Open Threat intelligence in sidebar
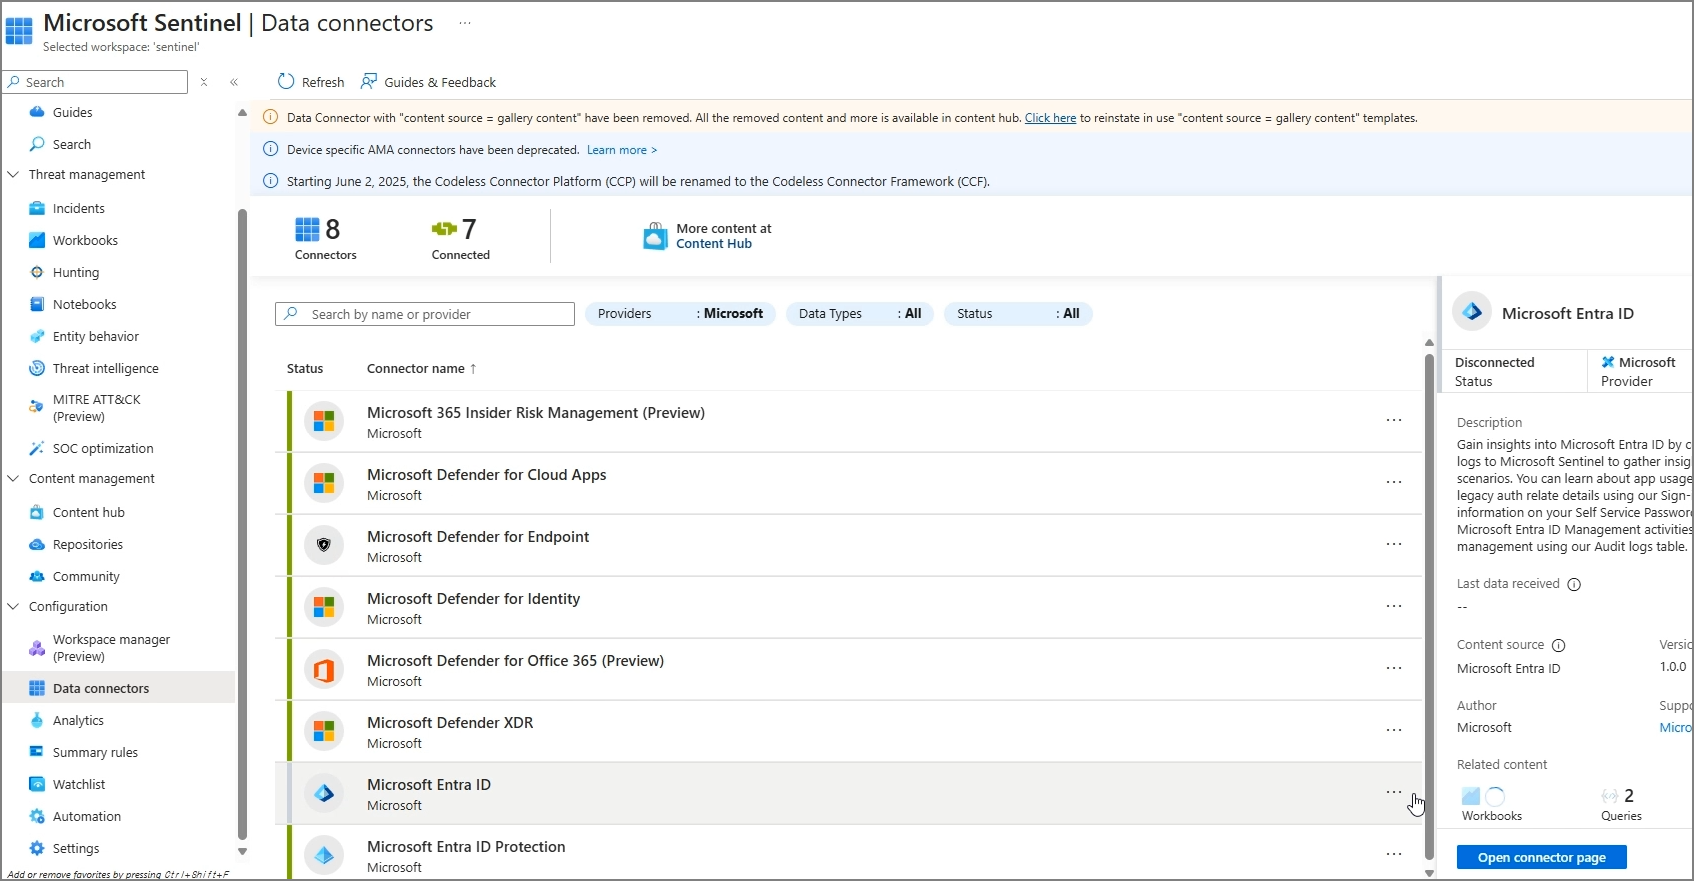 point(105,368)
